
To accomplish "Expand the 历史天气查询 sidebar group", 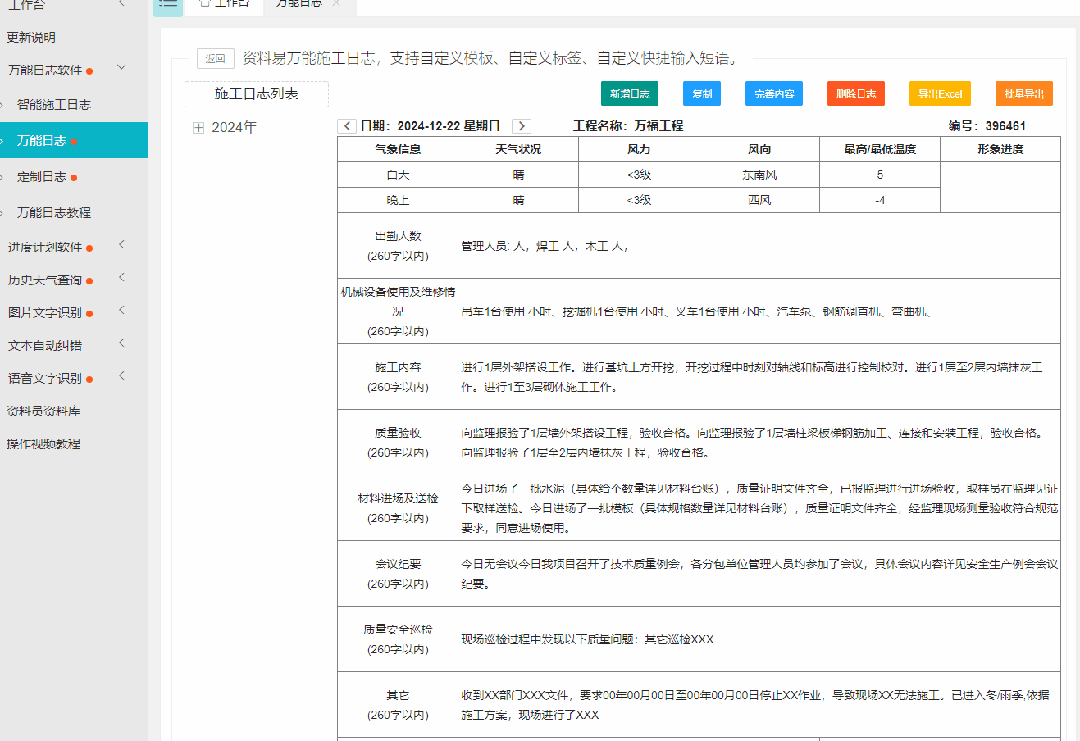I will pyautogui.click(x=122, y=278).
